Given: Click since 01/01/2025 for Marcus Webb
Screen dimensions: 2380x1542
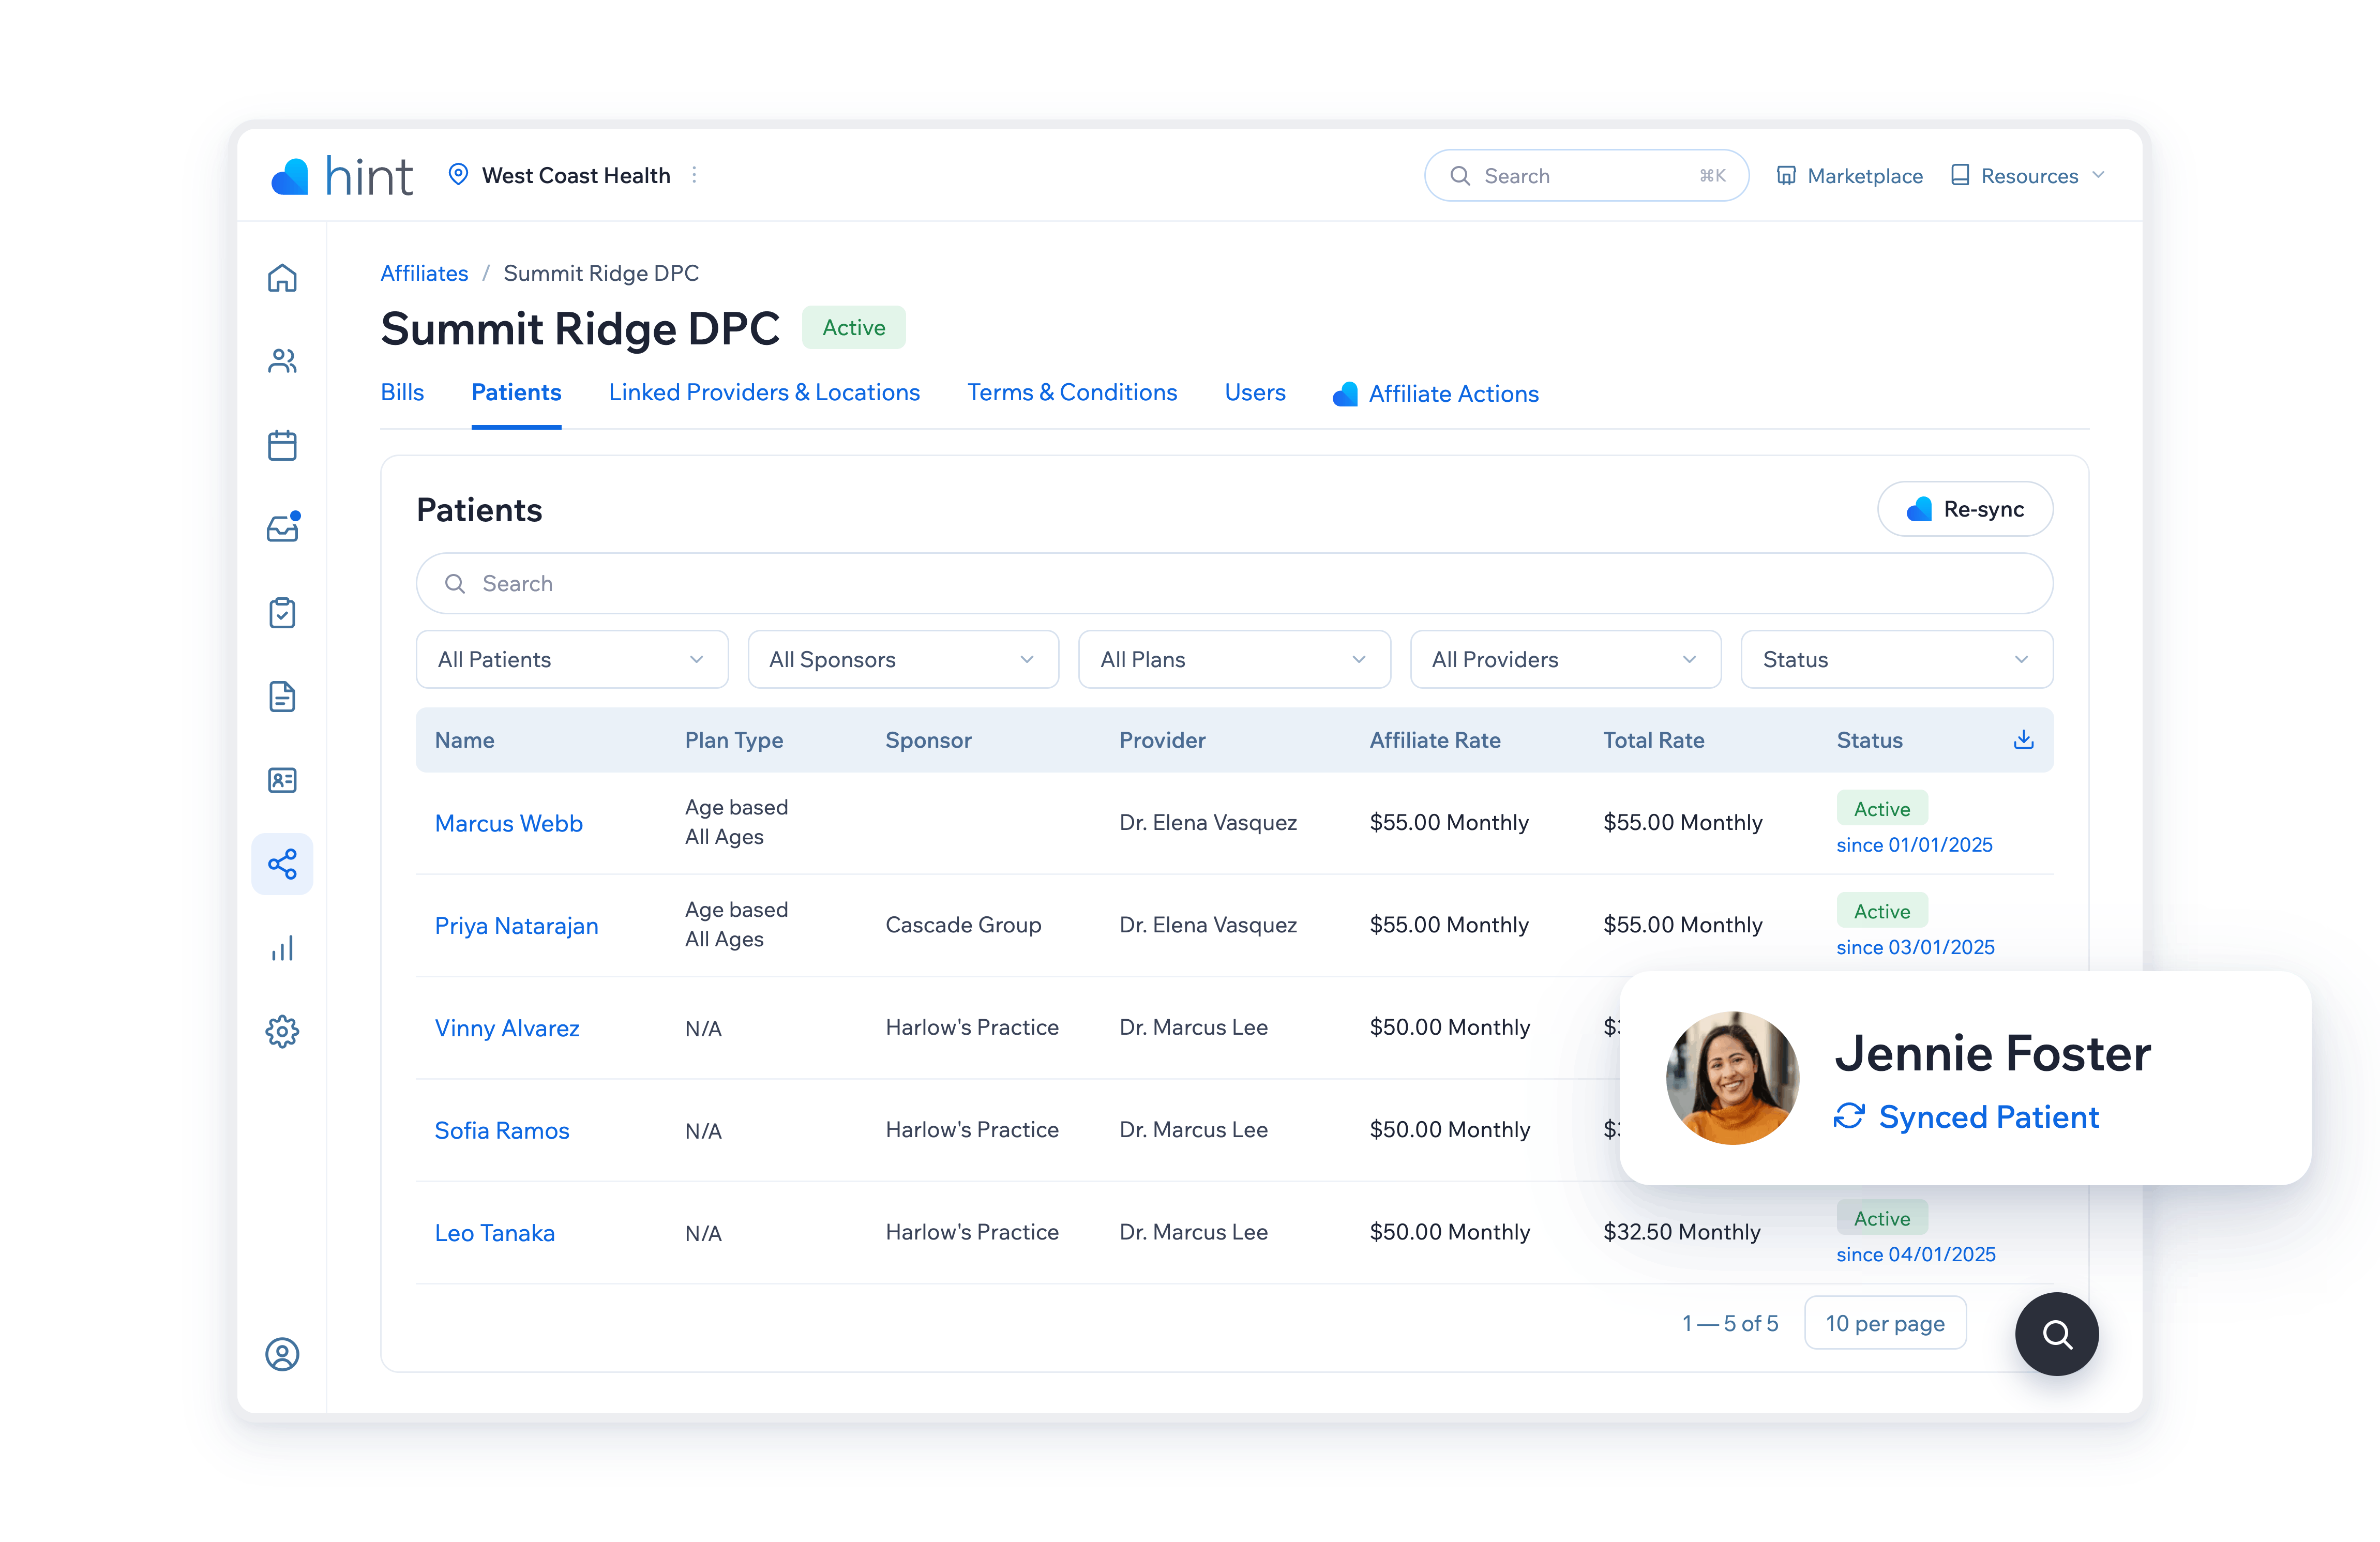Looking at the screenshot, I should pos(1914,845).
